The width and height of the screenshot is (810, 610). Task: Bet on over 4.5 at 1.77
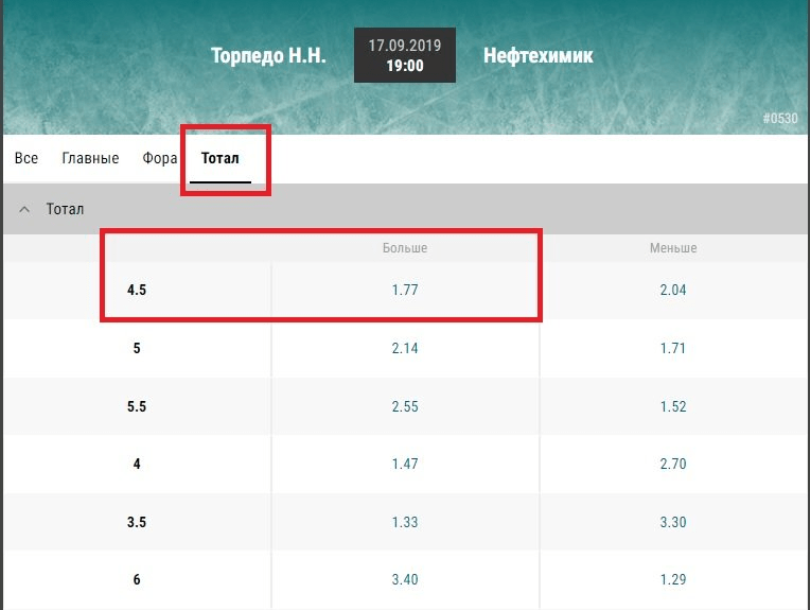coord(405,290)
